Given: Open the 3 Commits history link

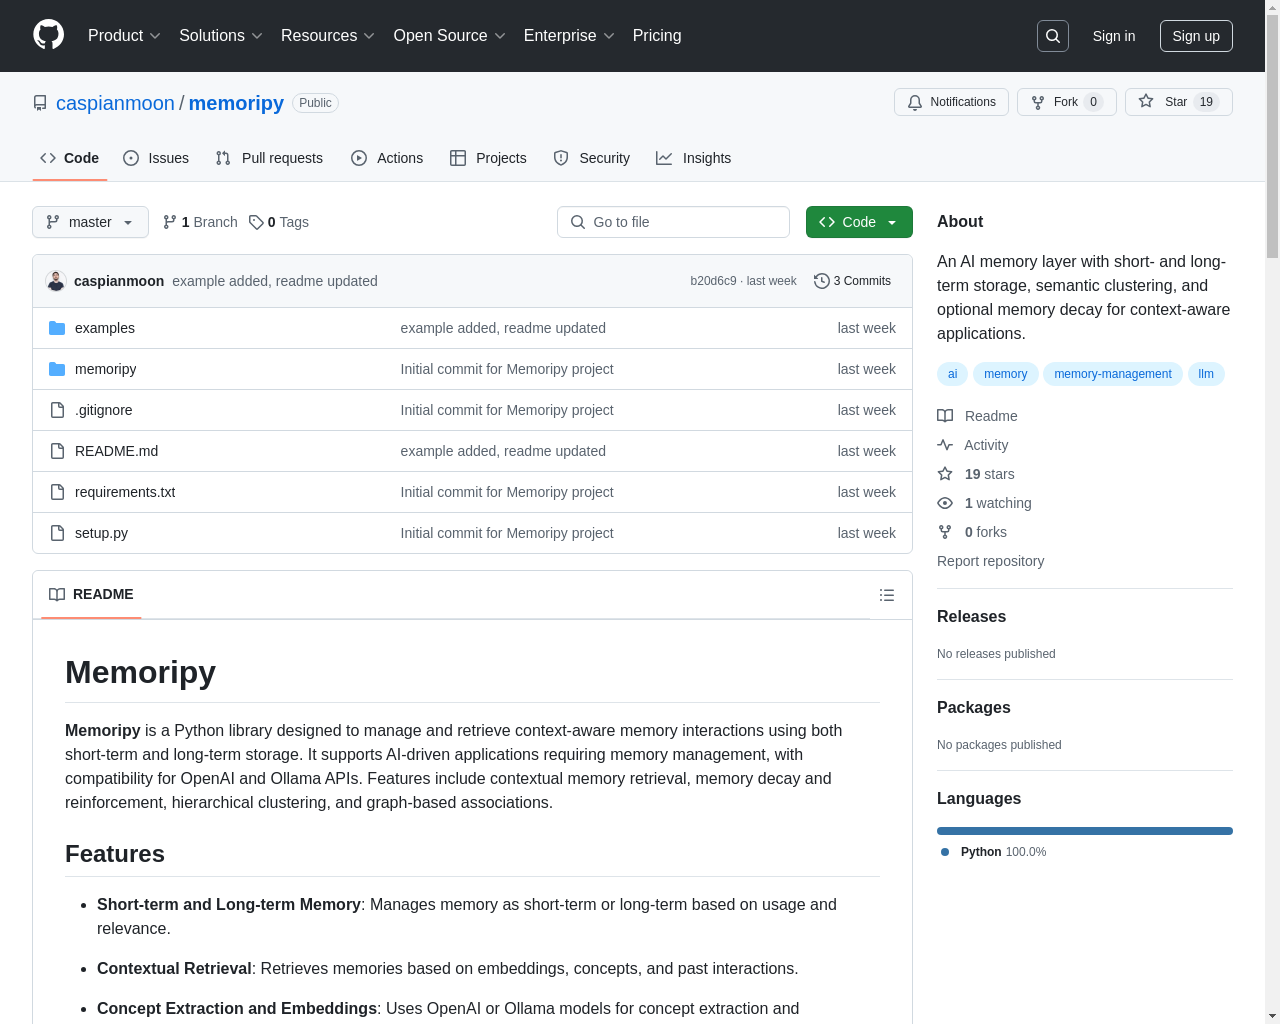Looking at the screenshot, I should point(852,281).
